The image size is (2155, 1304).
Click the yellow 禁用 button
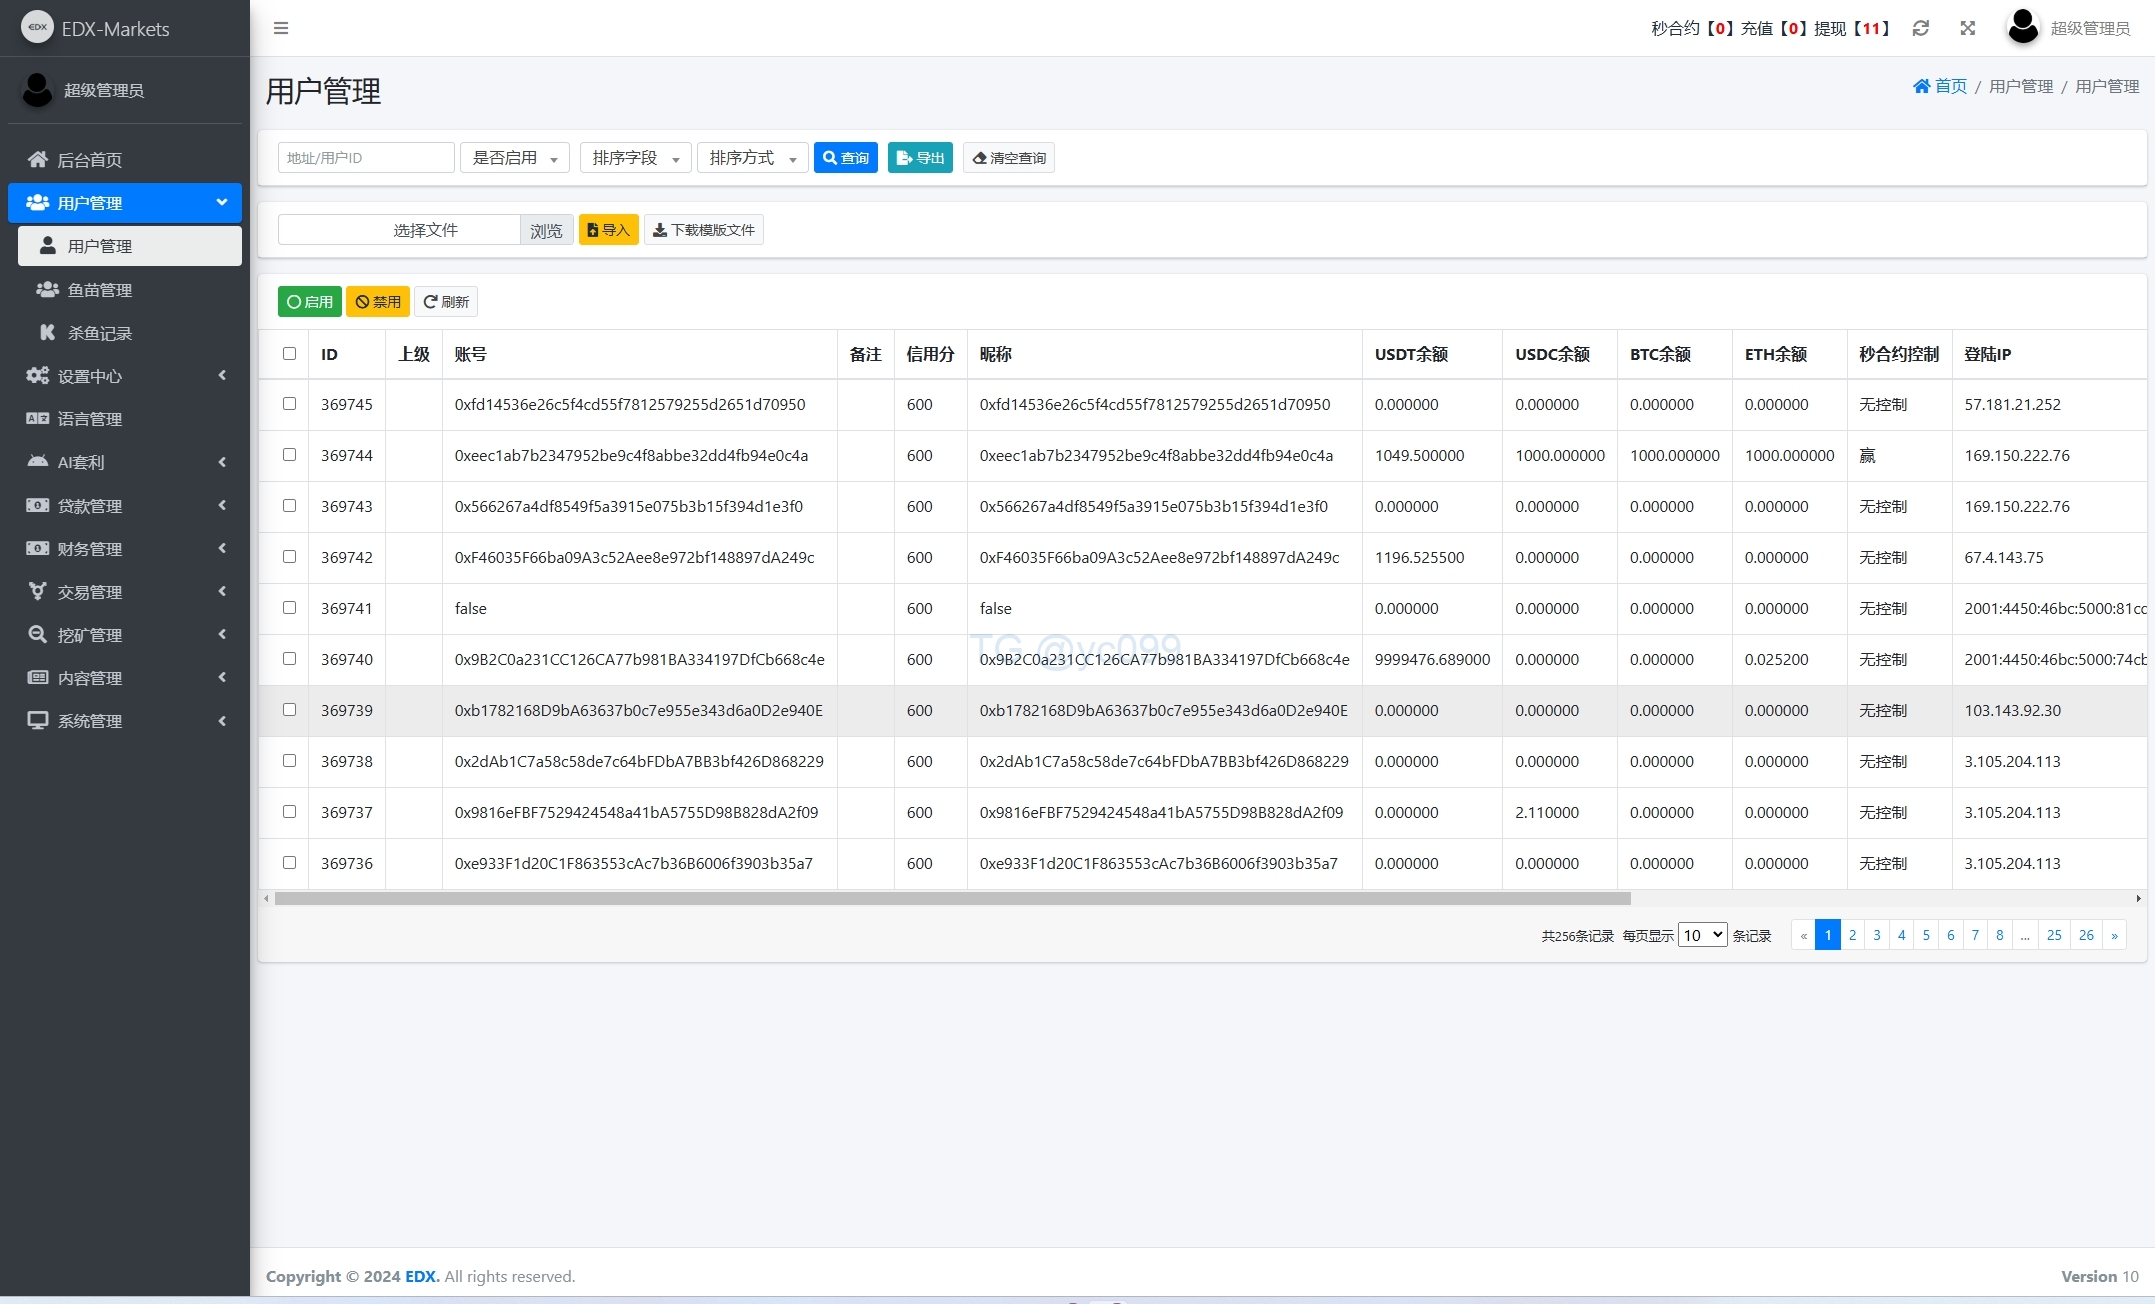[x=377, y=302]
